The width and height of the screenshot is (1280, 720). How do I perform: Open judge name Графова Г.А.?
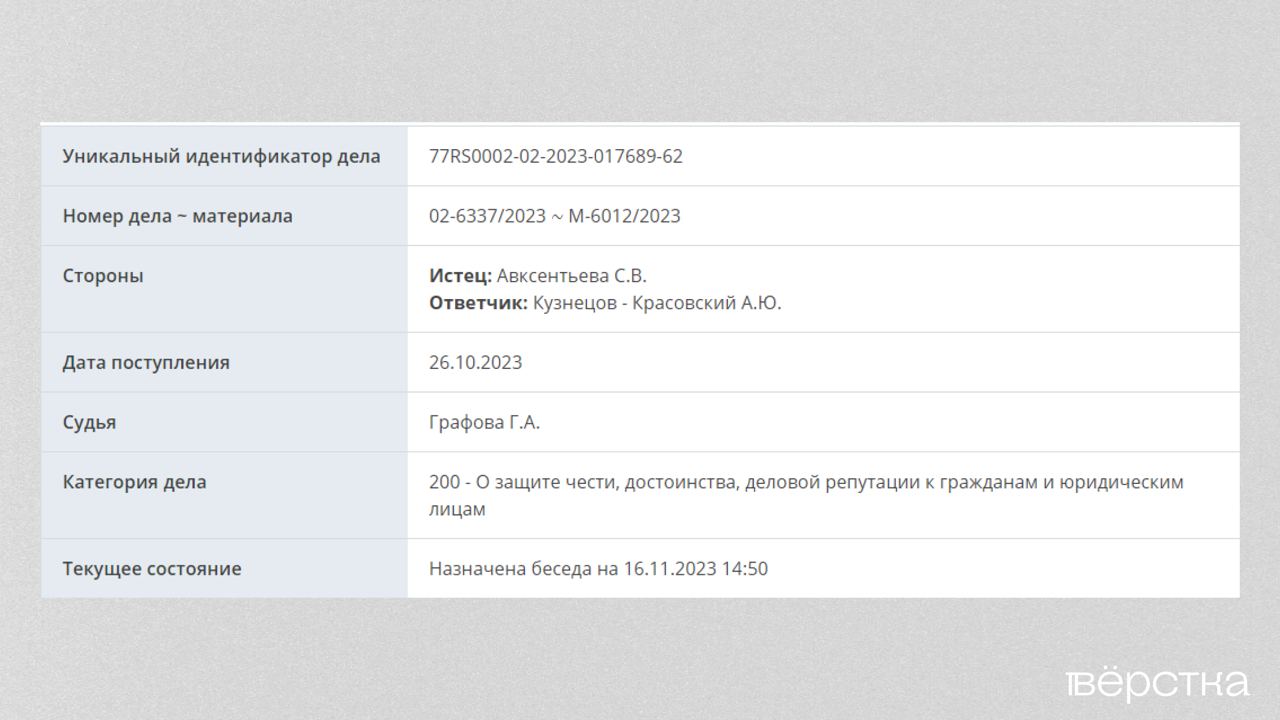(484, 422)
